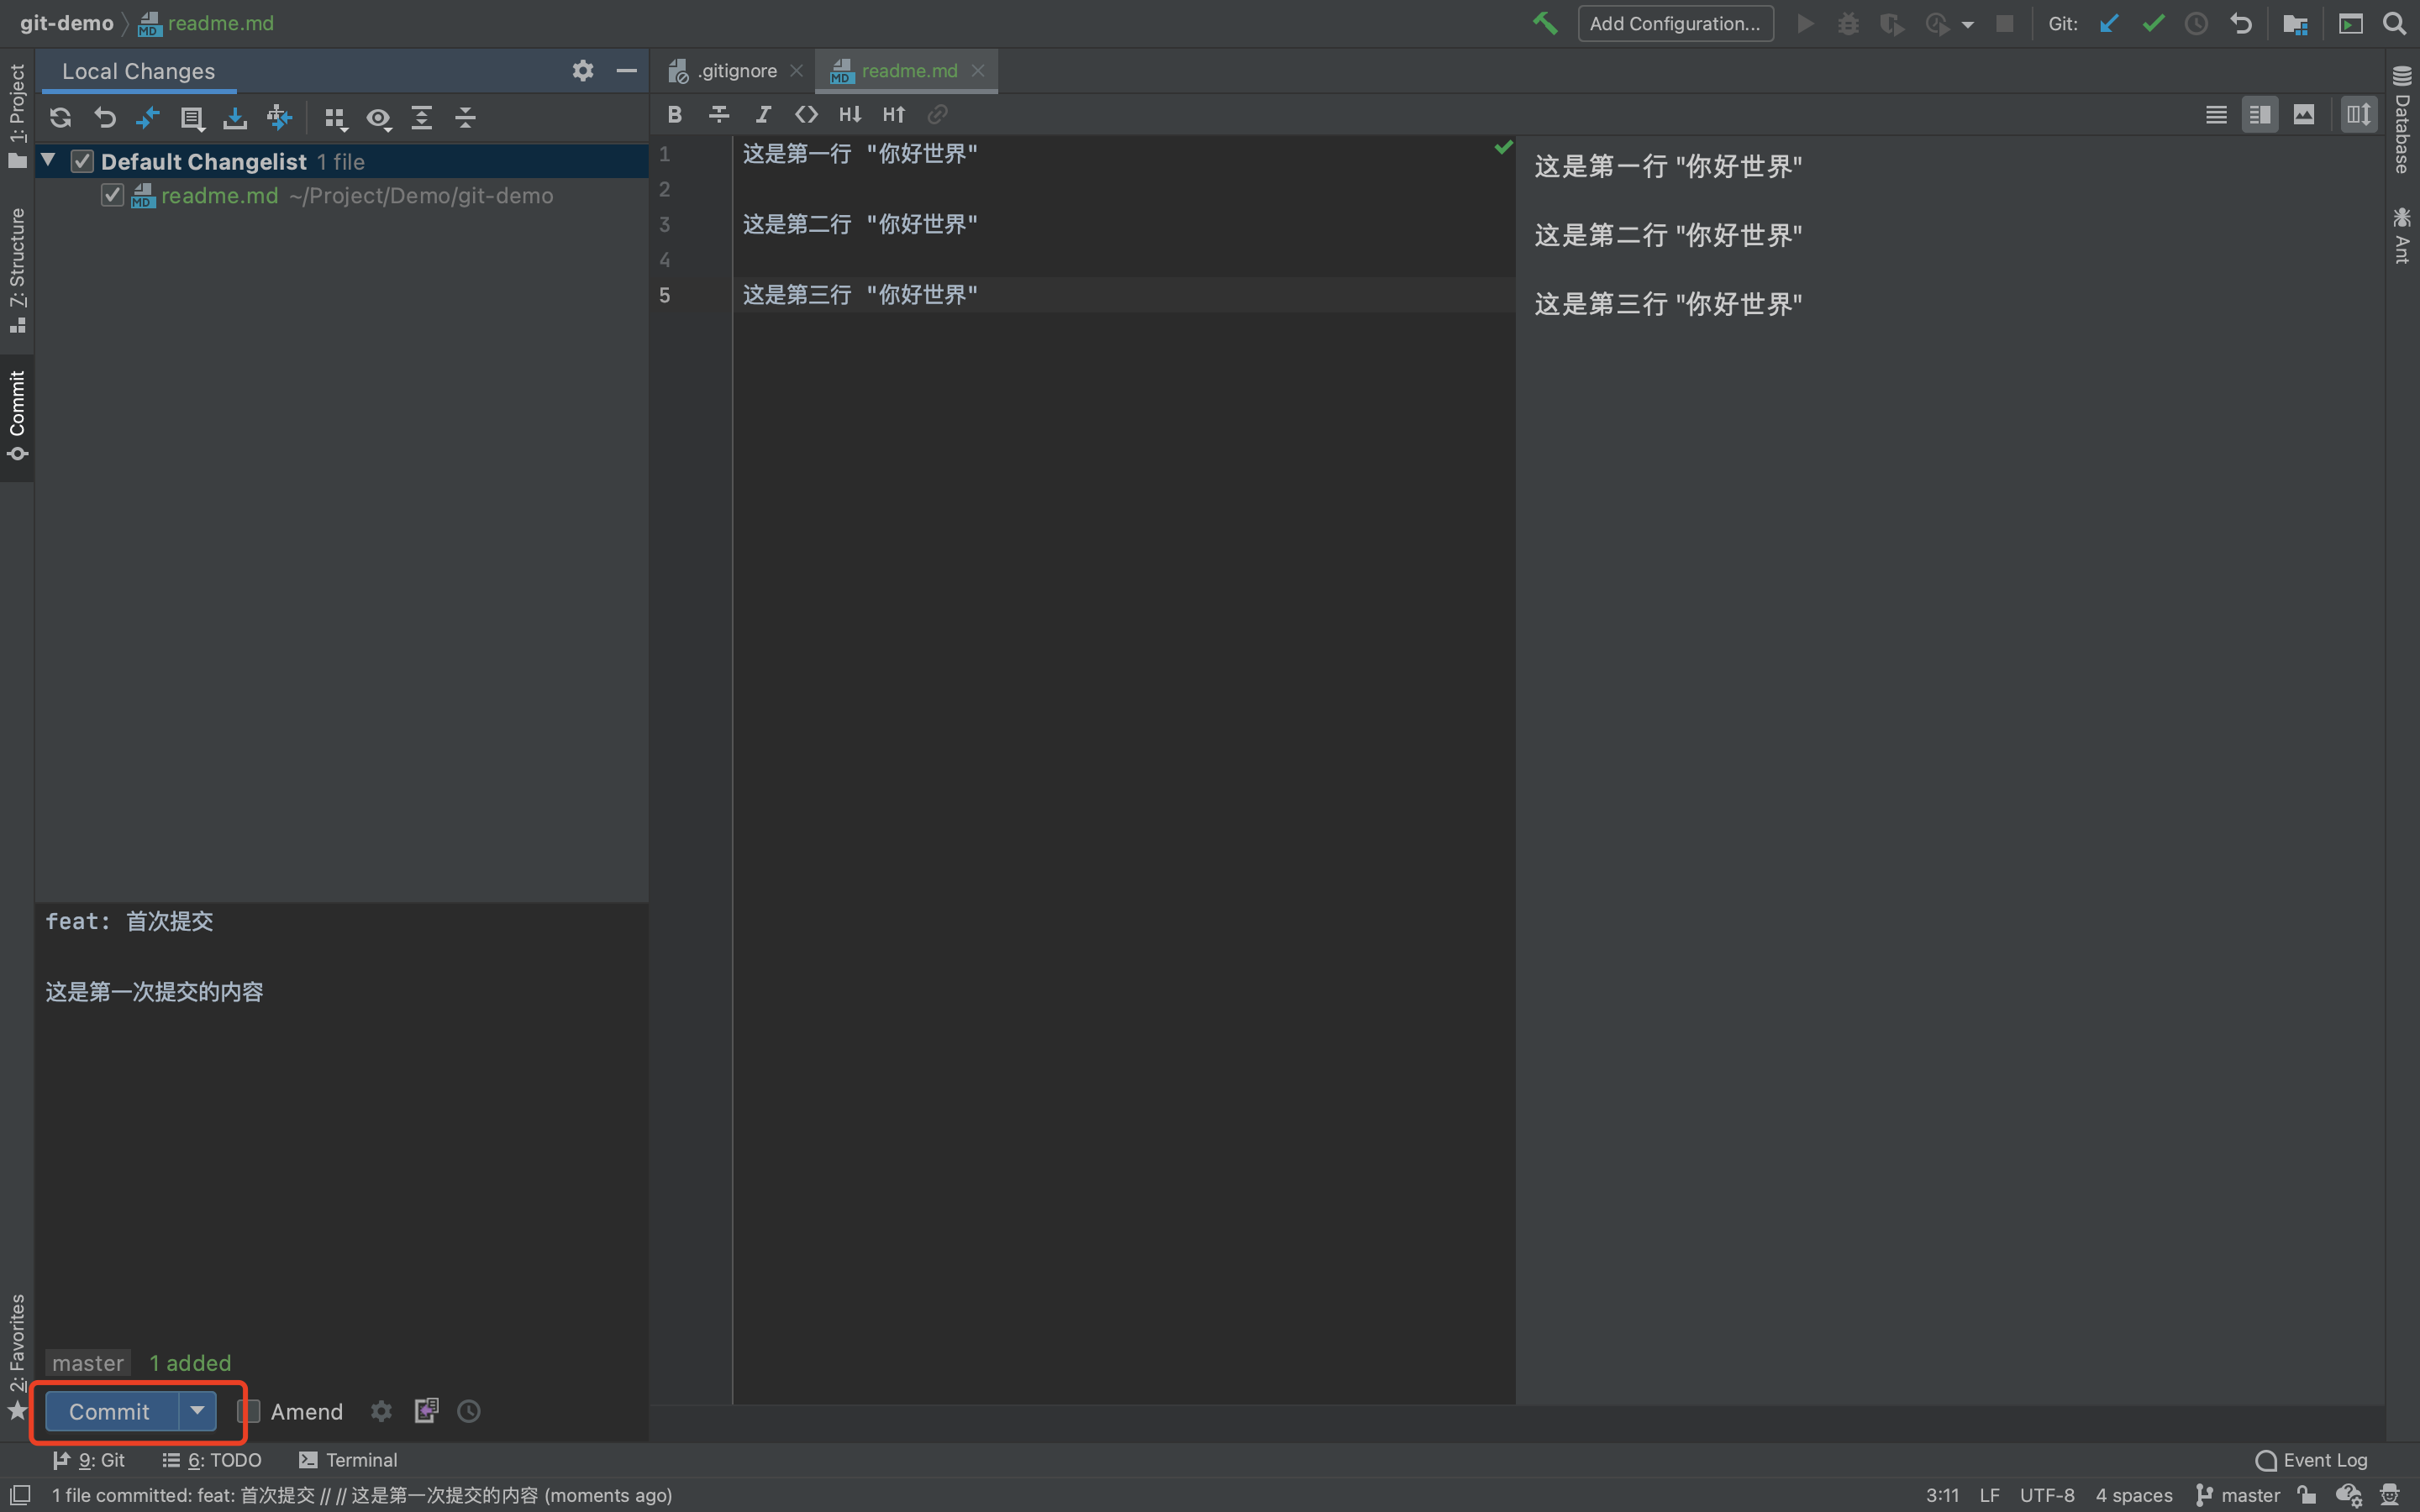Change UTF-8 file encoding in status bar
This screenshot has width=2420, height=1512.
[2047, 1495]
